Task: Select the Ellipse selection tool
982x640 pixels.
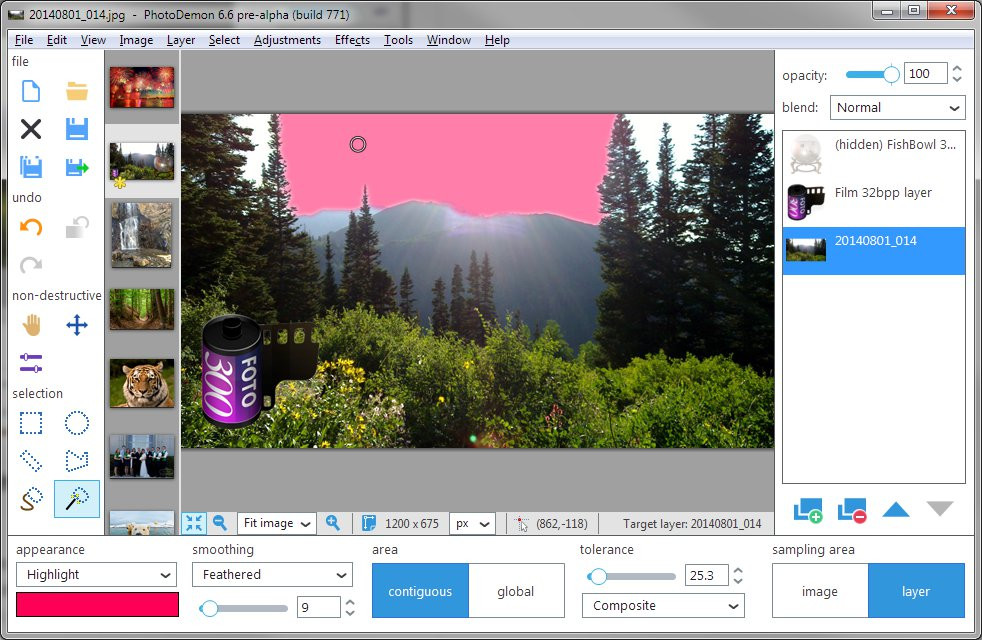Action: tap(77, 423)
